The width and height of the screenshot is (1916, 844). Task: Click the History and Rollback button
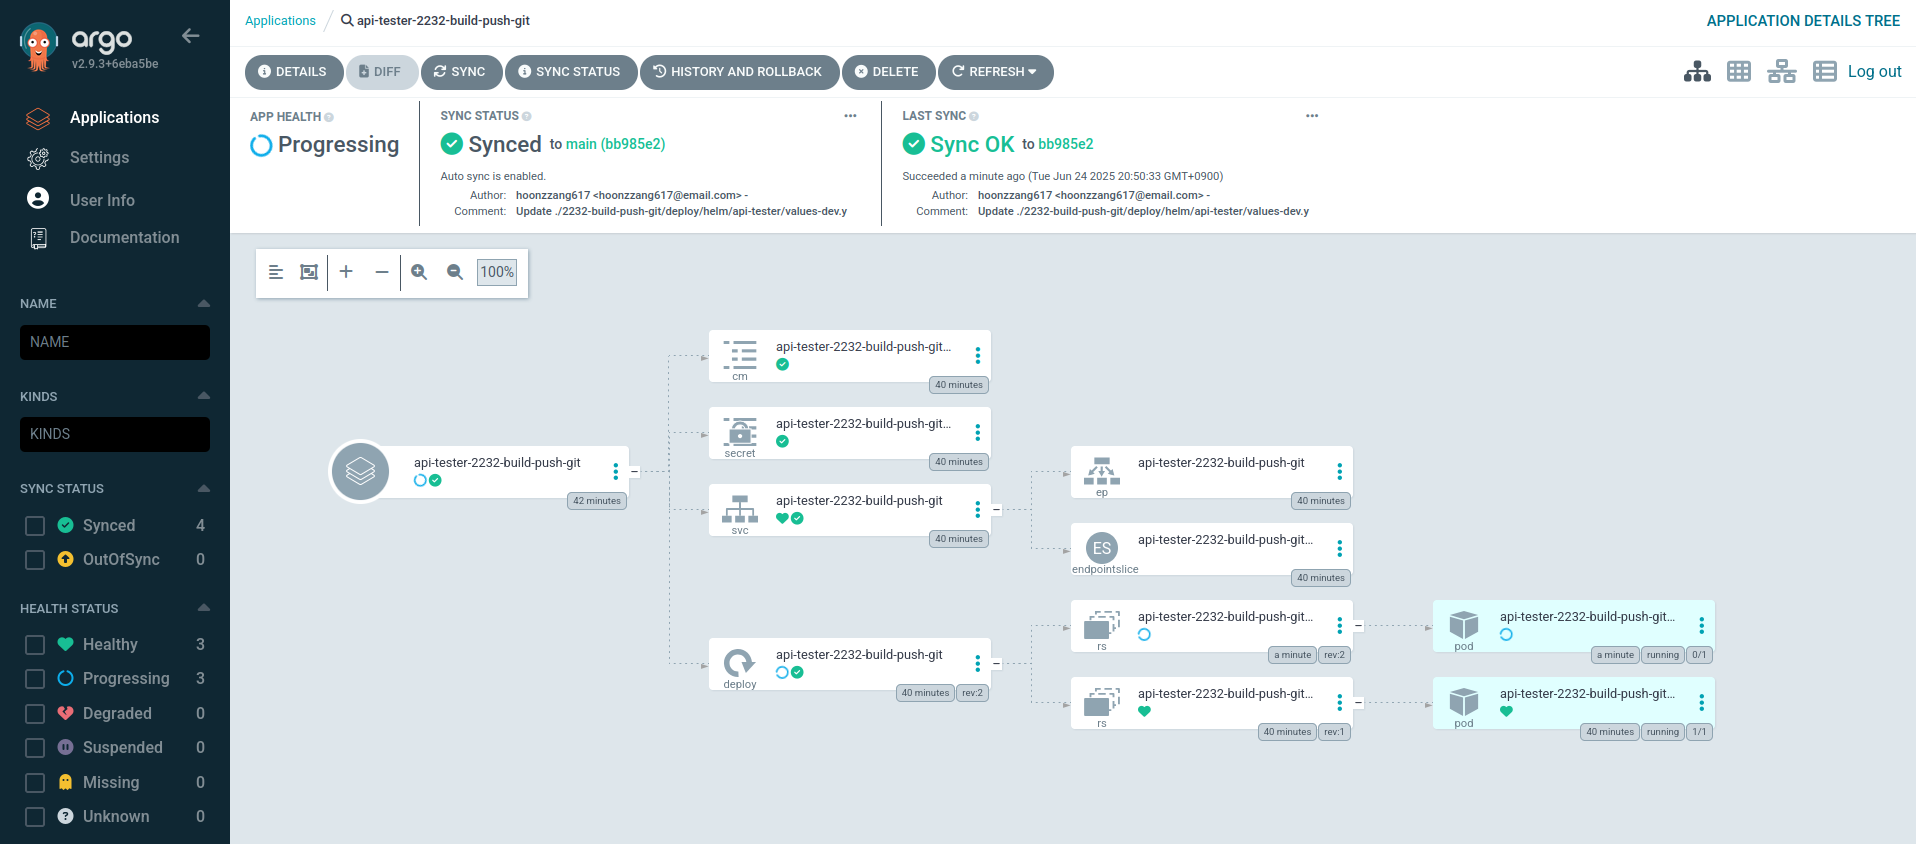[x=738, y=72]
